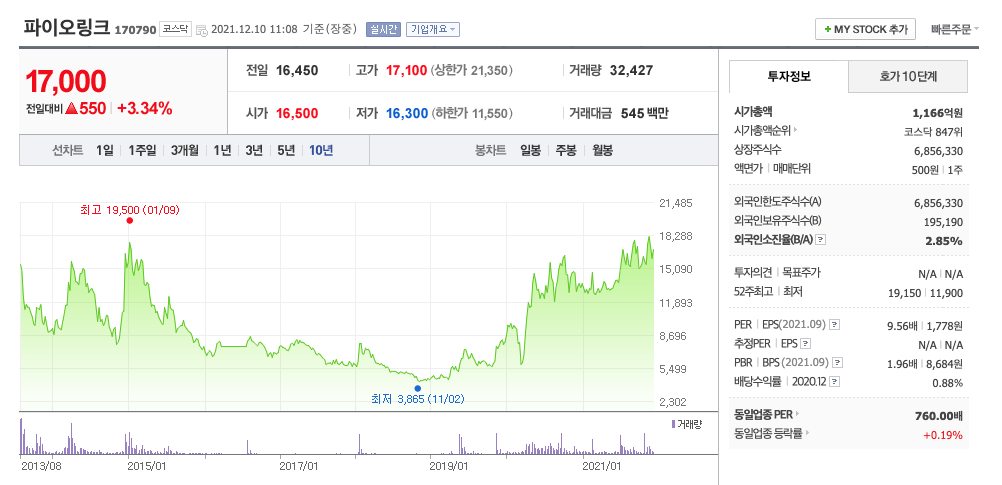
Task: Click the help icon next to EPS(2021.09)
Action: point(835,325)
